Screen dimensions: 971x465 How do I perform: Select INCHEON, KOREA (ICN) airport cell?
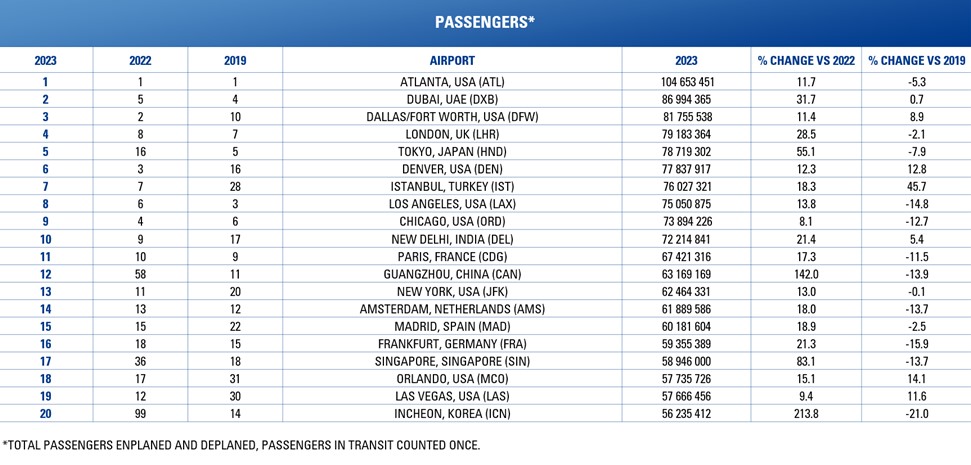452,414
